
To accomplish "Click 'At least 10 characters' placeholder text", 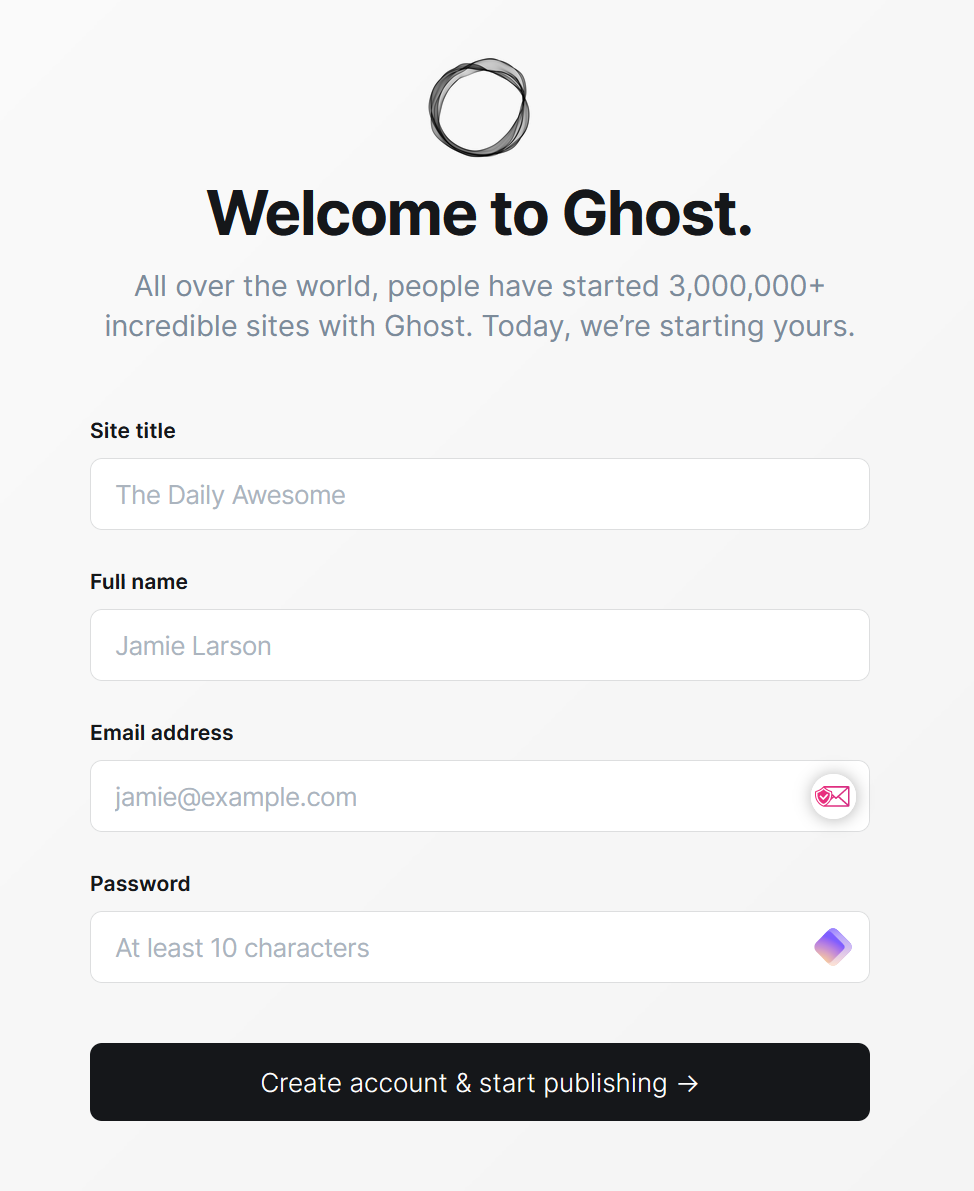I will point(242,948).
